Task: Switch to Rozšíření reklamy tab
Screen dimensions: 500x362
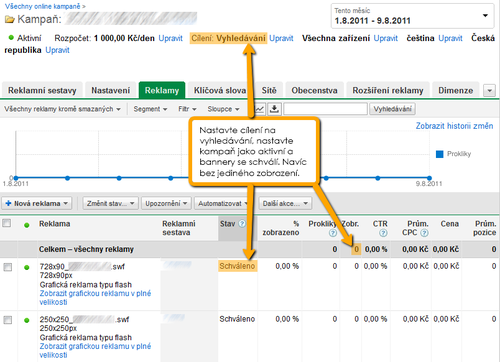Action: 388,90
